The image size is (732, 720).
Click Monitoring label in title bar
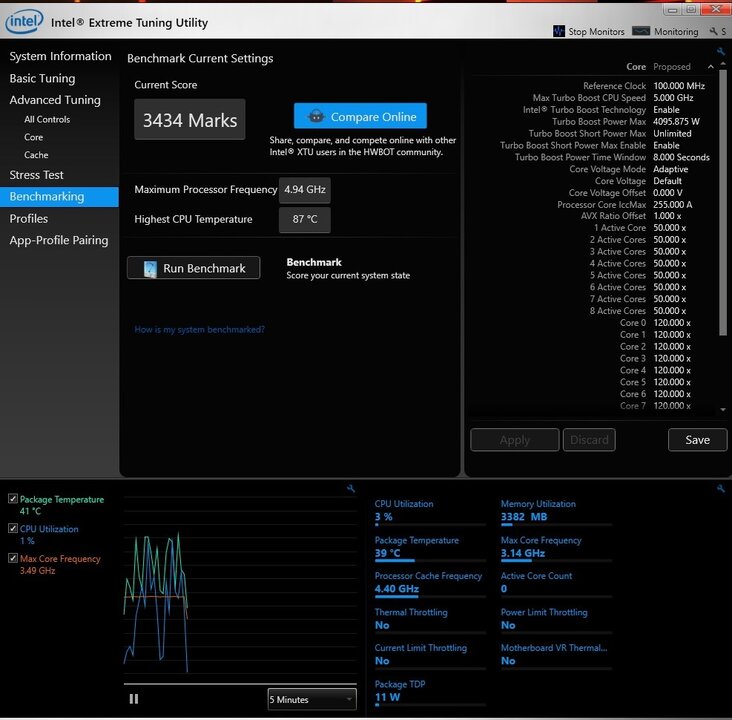[676, 32]
